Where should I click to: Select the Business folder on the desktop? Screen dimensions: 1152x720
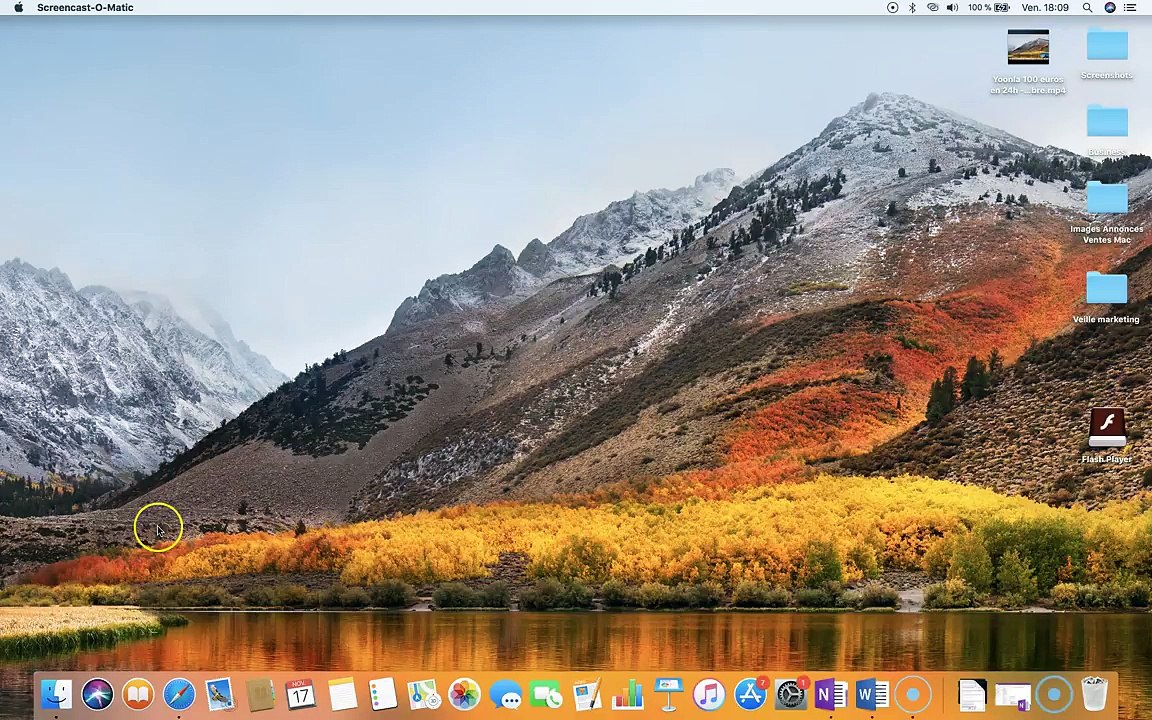(x=1107, y=131)
